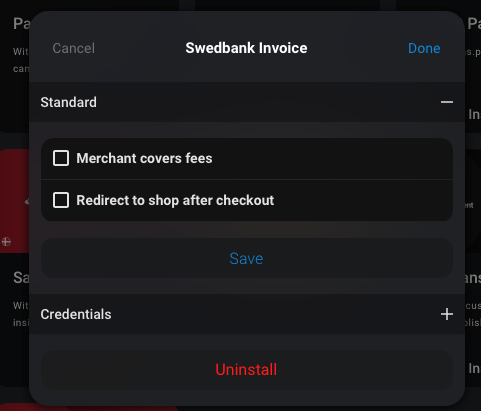Open the Credentials section header
This screenshot has width=481, height=411.
point(247,314)
